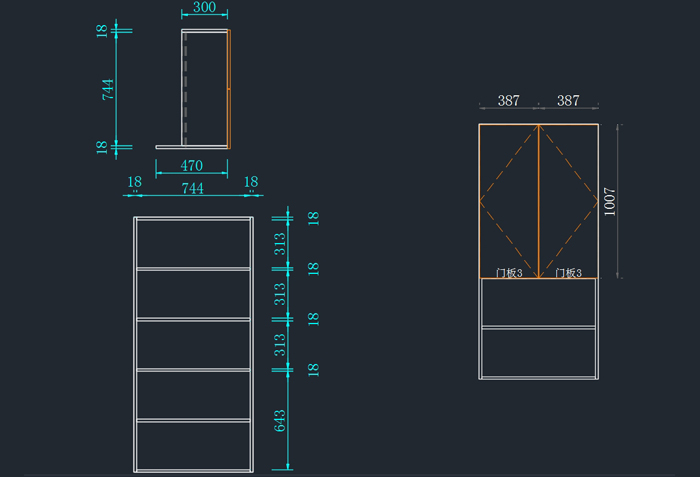The image size is (700, 477).
Task: Click the right 门板3 door label
Action: pyautogui.click(x=568, y=272)
